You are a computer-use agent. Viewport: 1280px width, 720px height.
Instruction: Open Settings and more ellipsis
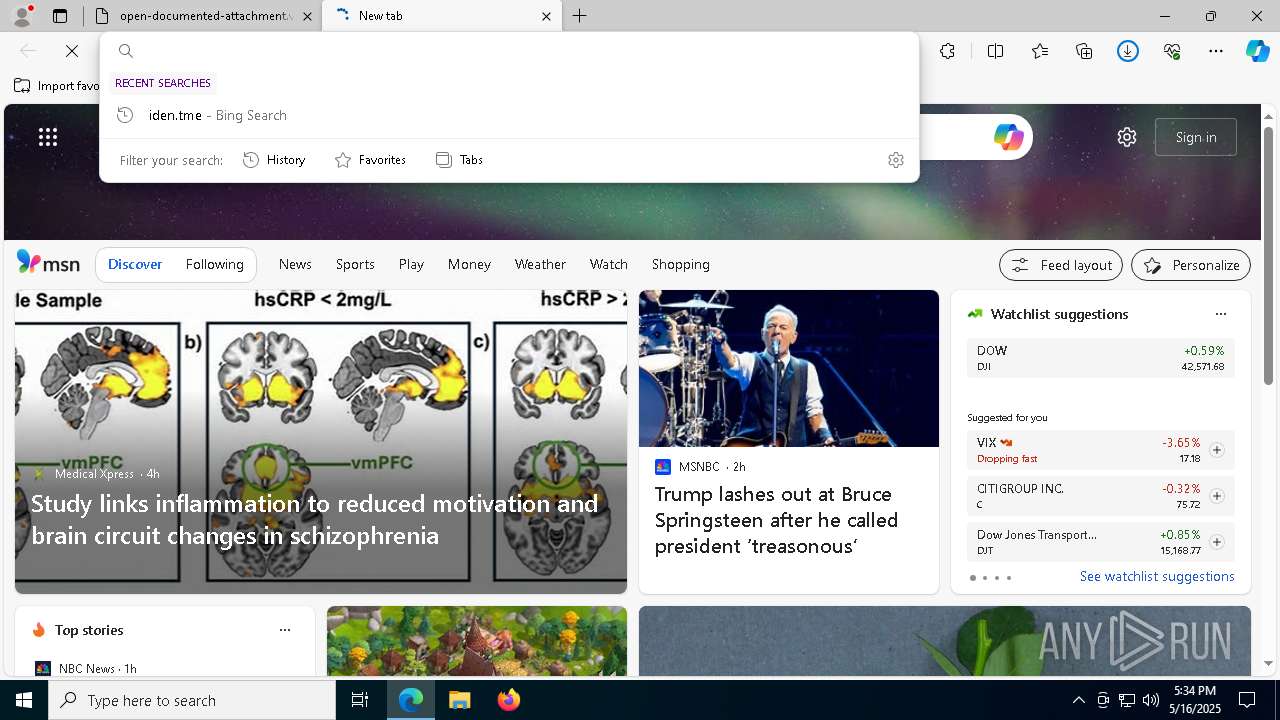[1216, 51]
